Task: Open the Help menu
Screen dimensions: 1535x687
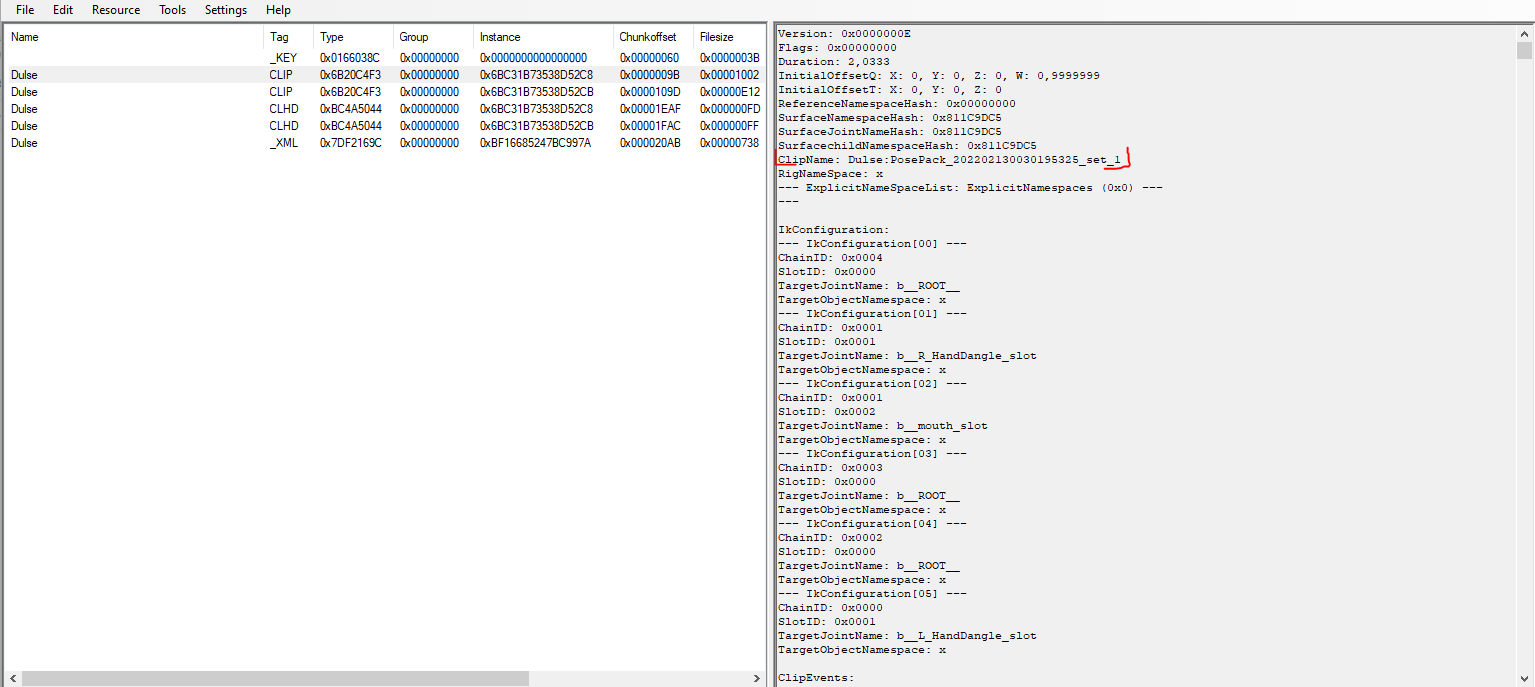Action: coord(279,10)
